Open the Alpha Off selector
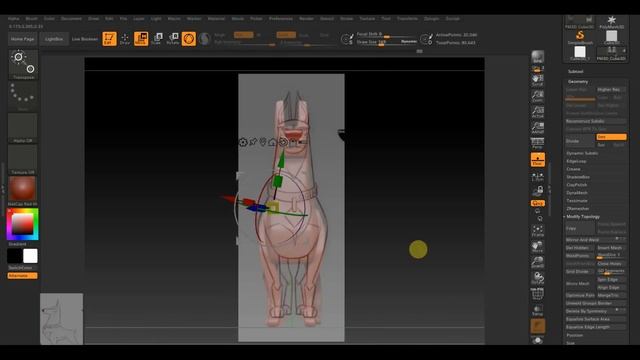This screenshot has width=640, height=360. pyautogui.click(x=23, y=128)
